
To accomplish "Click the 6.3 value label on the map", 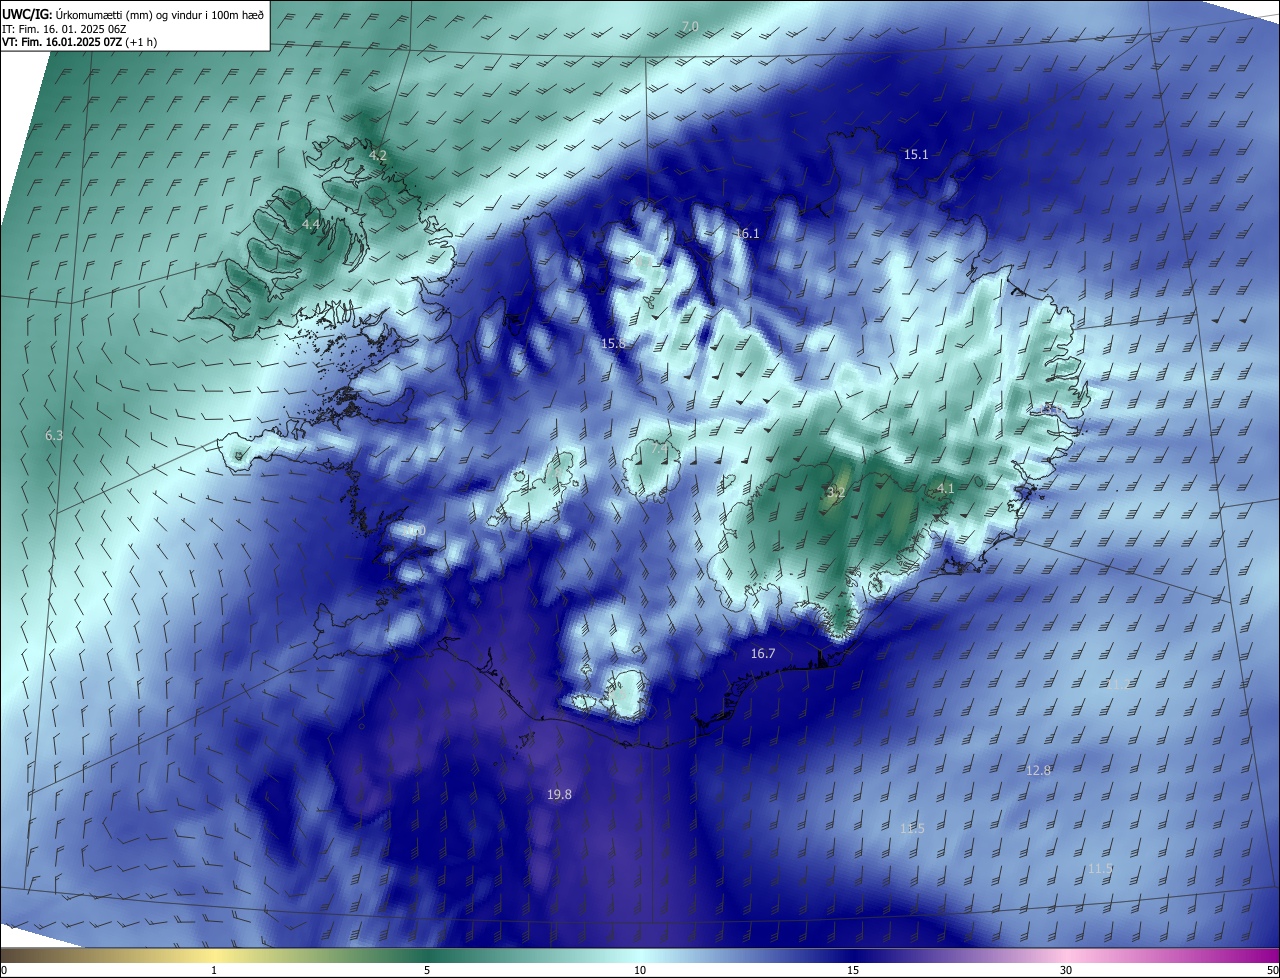I will pos(54,435).
